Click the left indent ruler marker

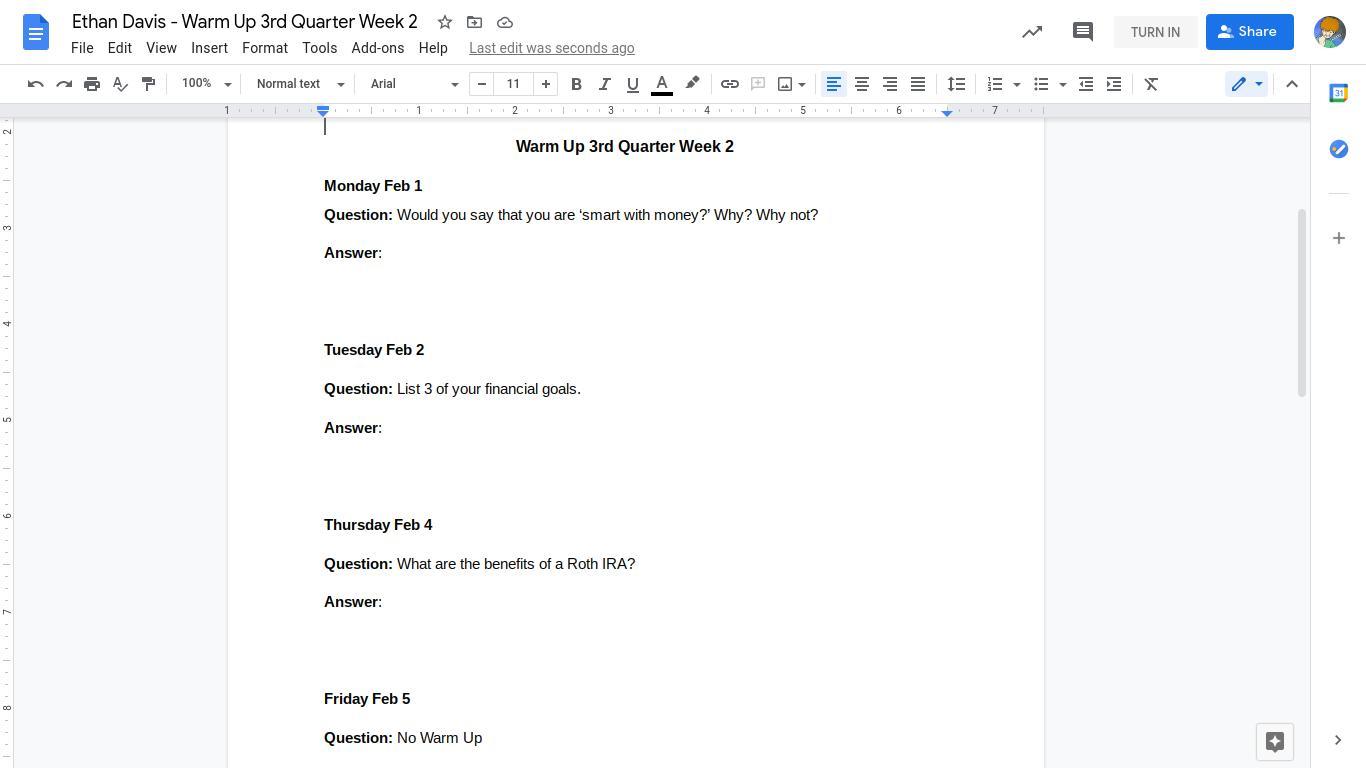[x=323, y=111]
